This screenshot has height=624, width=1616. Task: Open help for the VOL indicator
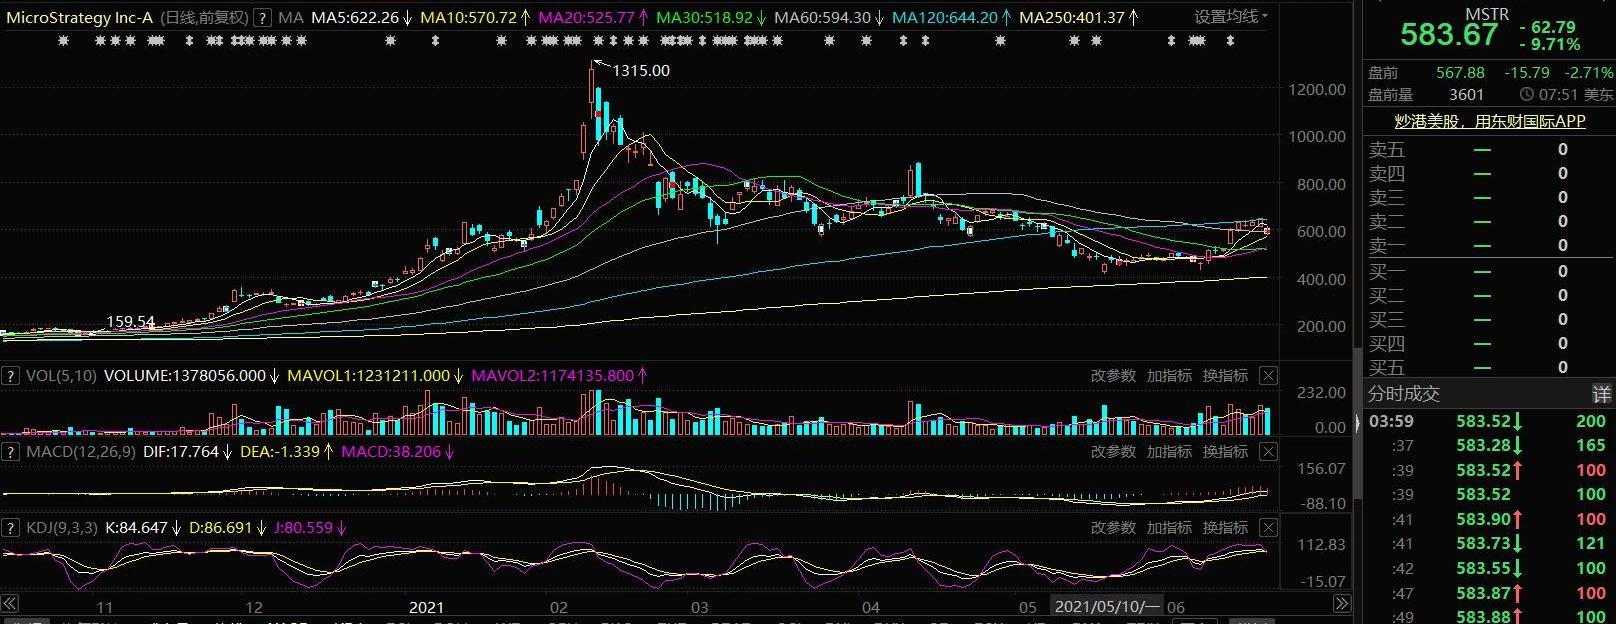pyautogui.click(x=11, y=376)
